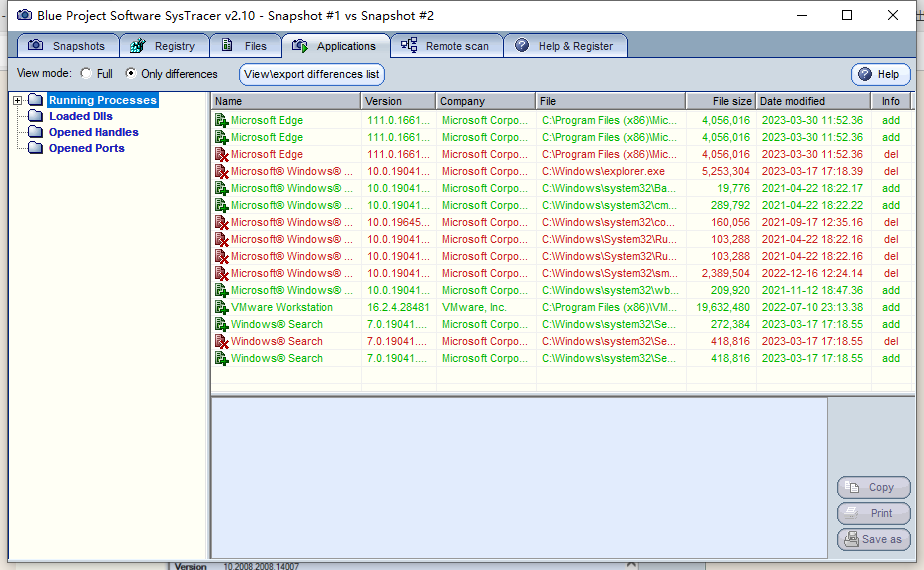Click version 10.0.19645... cell
924x570 pixels.
coord(398,223)
